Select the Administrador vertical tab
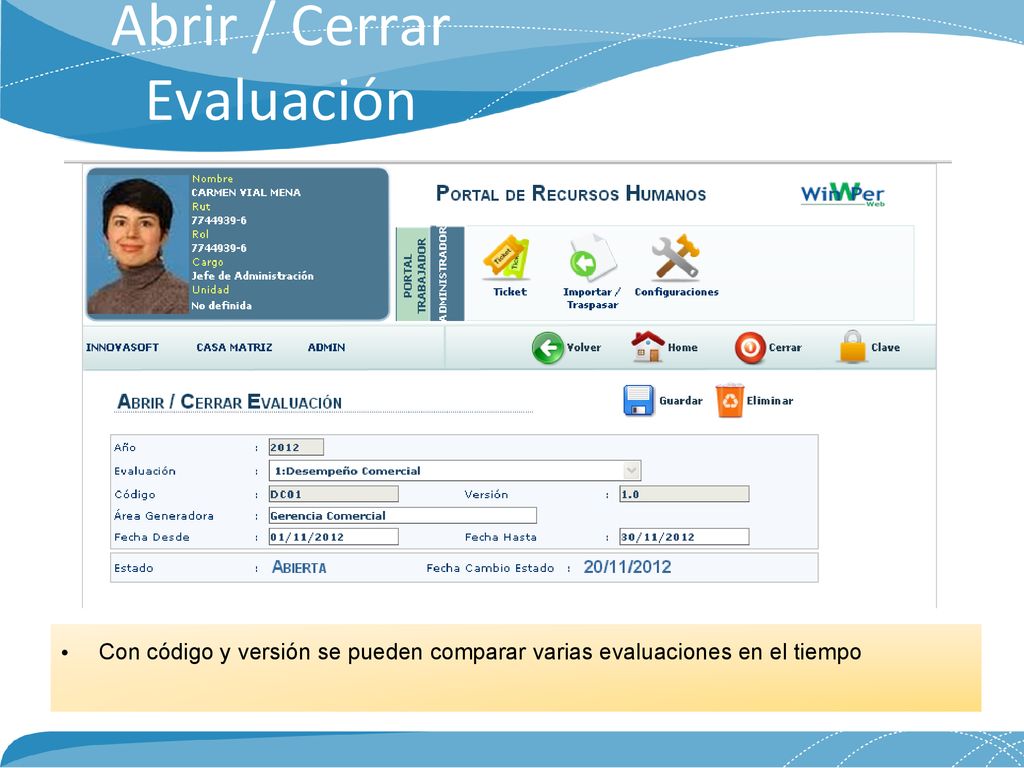This screenshot has height=768, width=1024. tap(447, 274)
